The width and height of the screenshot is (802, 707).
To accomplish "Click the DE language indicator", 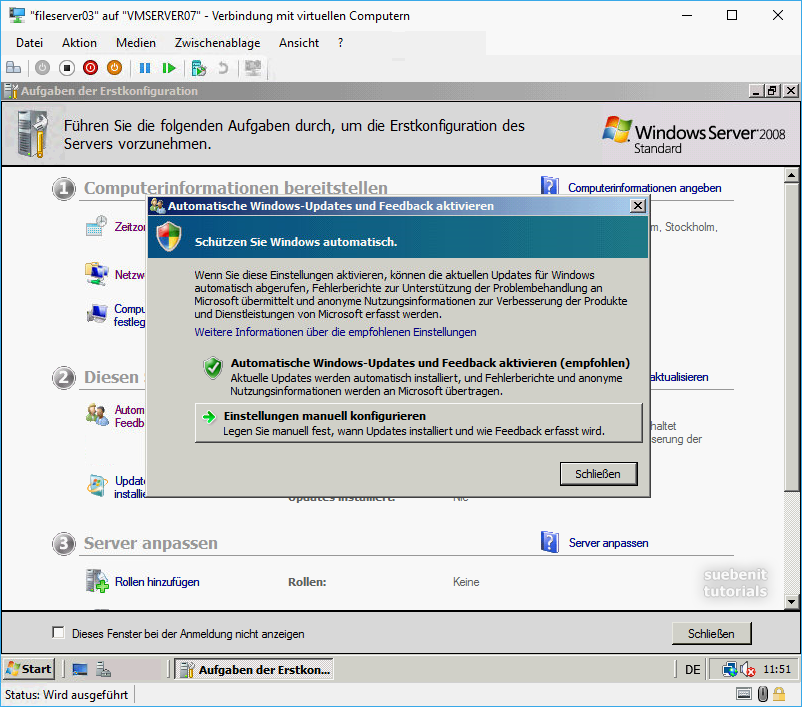I will coord(693,669).
